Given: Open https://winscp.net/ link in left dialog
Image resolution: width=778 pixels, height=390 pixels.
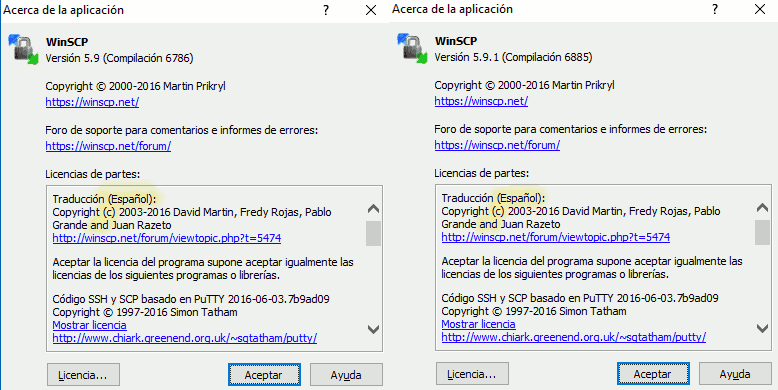Looking at the screenshot, I should pyautogui.click(x=92, y=102).
